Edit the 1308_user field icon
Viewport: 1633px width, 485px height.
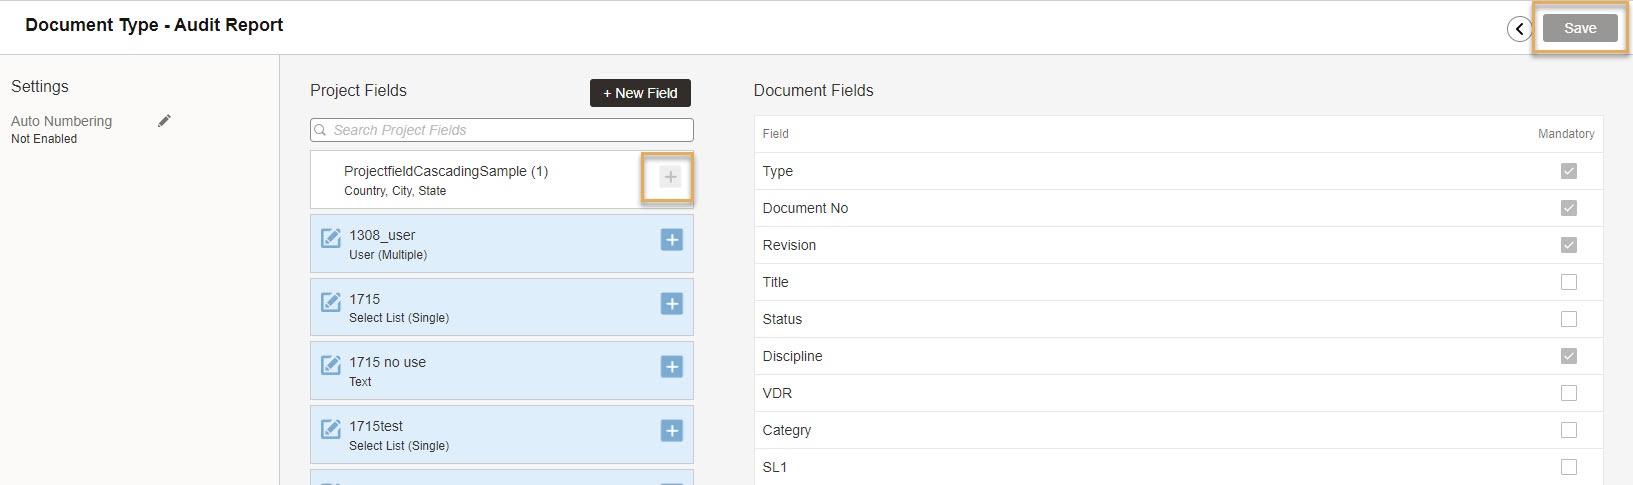pos(331,238)
